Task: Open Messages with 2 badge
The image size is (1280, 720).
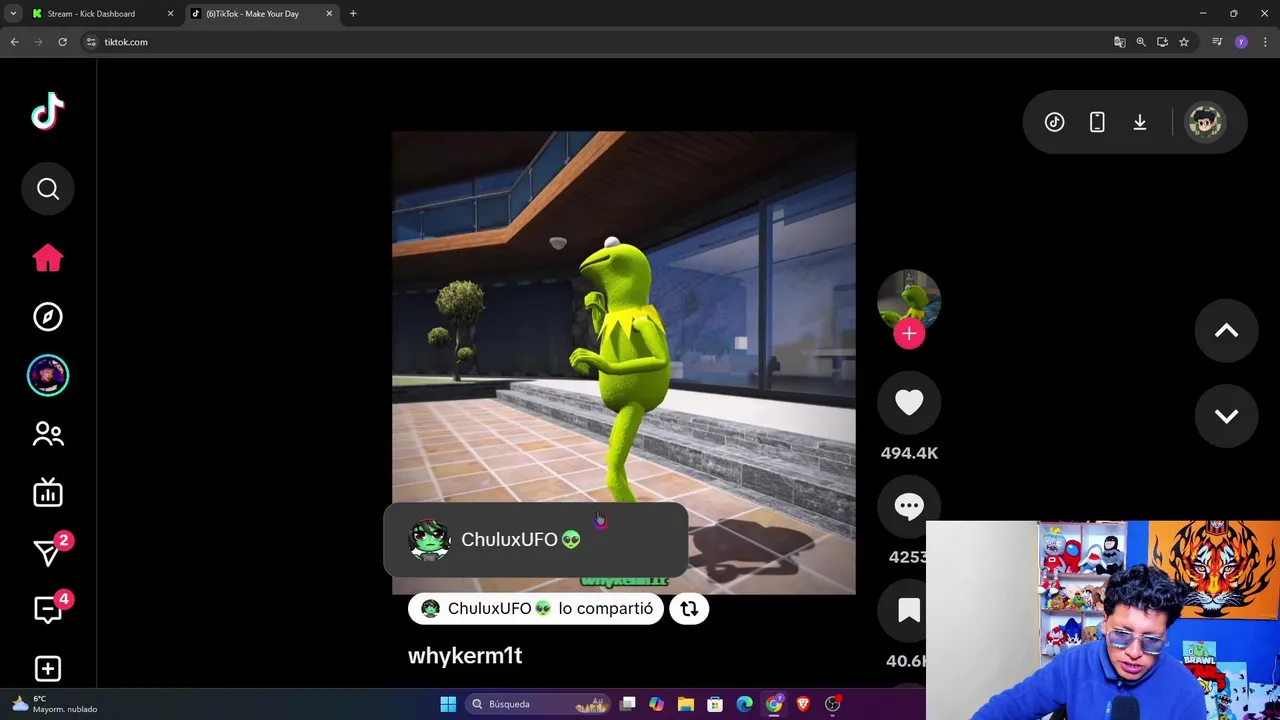Action: (x=48, y=551)
